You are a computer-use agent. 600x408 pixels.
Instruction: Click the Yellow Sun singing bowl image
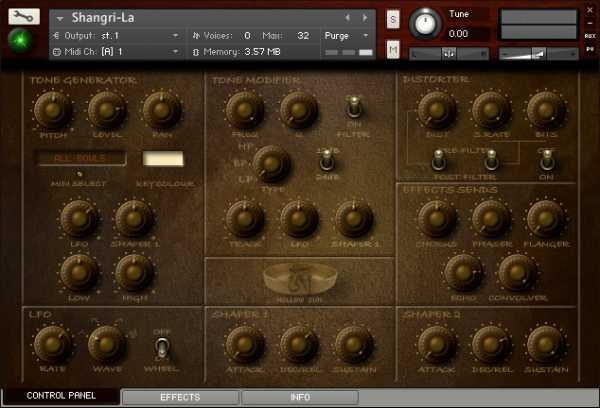pyautogui.click(x=300, y=280)
